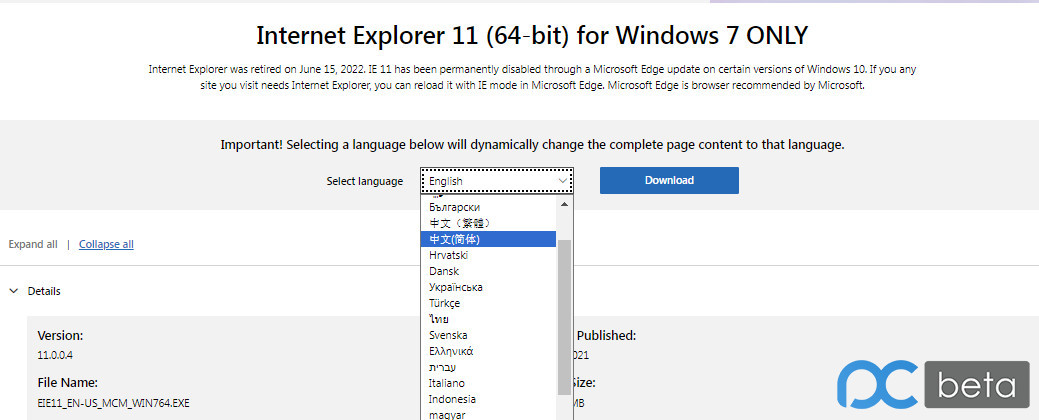This screenshot has height=420, width=1039.
Task: Click the Collapse all link
Action: (x=106, y=244)
